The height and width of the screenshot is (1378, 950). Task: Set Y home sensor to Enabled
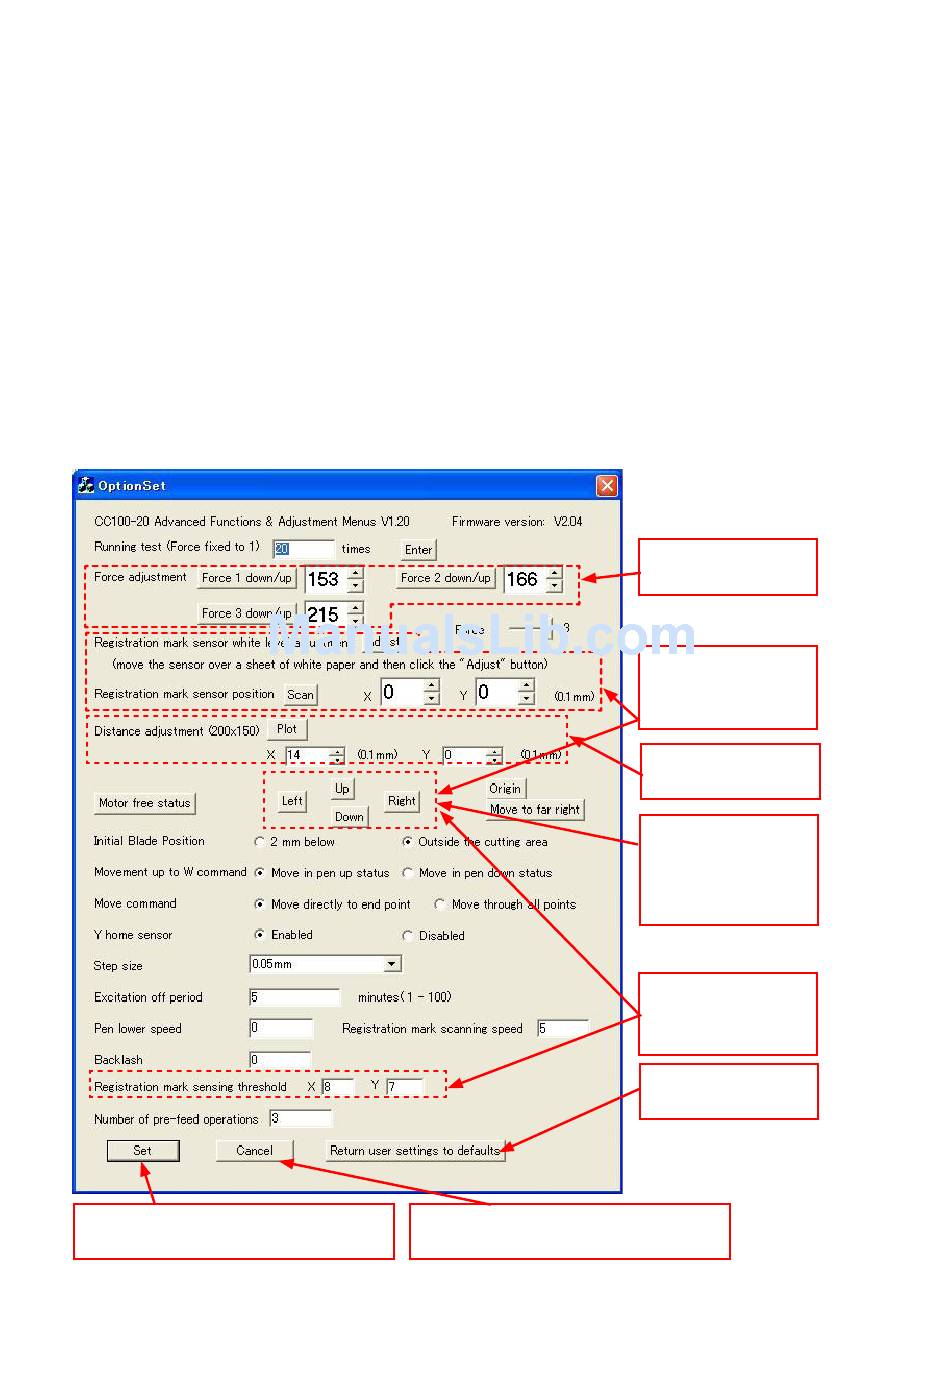click(260, 935)
